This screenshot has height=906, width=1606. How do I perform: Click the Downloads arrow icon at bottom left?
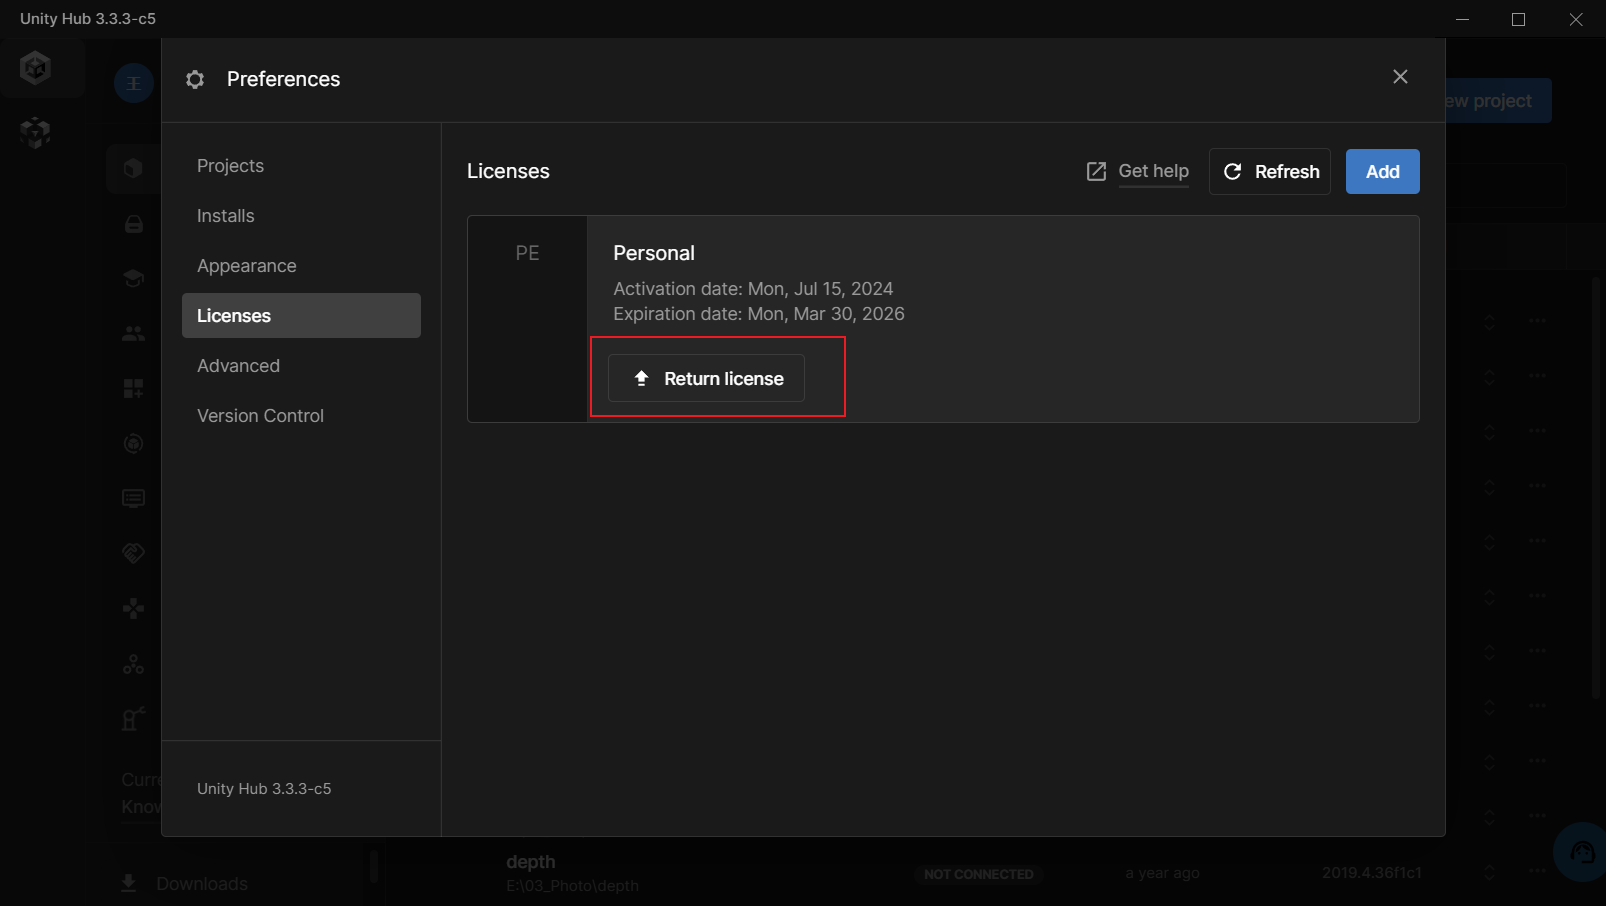[129, 883]
